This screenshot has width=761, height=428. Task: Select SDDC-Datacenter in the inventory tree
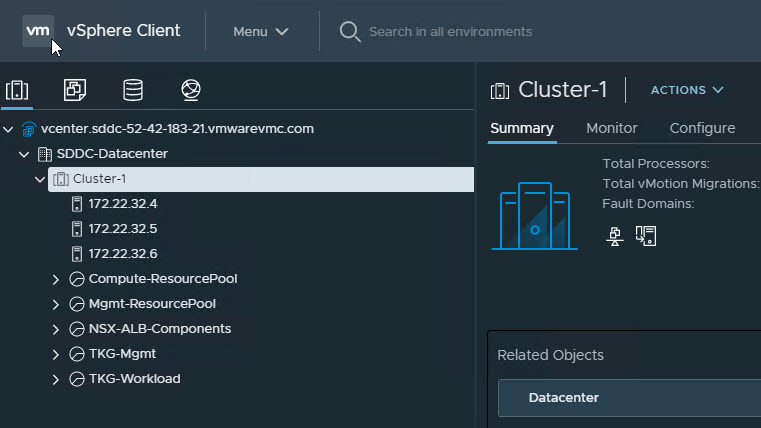(112, 154)
